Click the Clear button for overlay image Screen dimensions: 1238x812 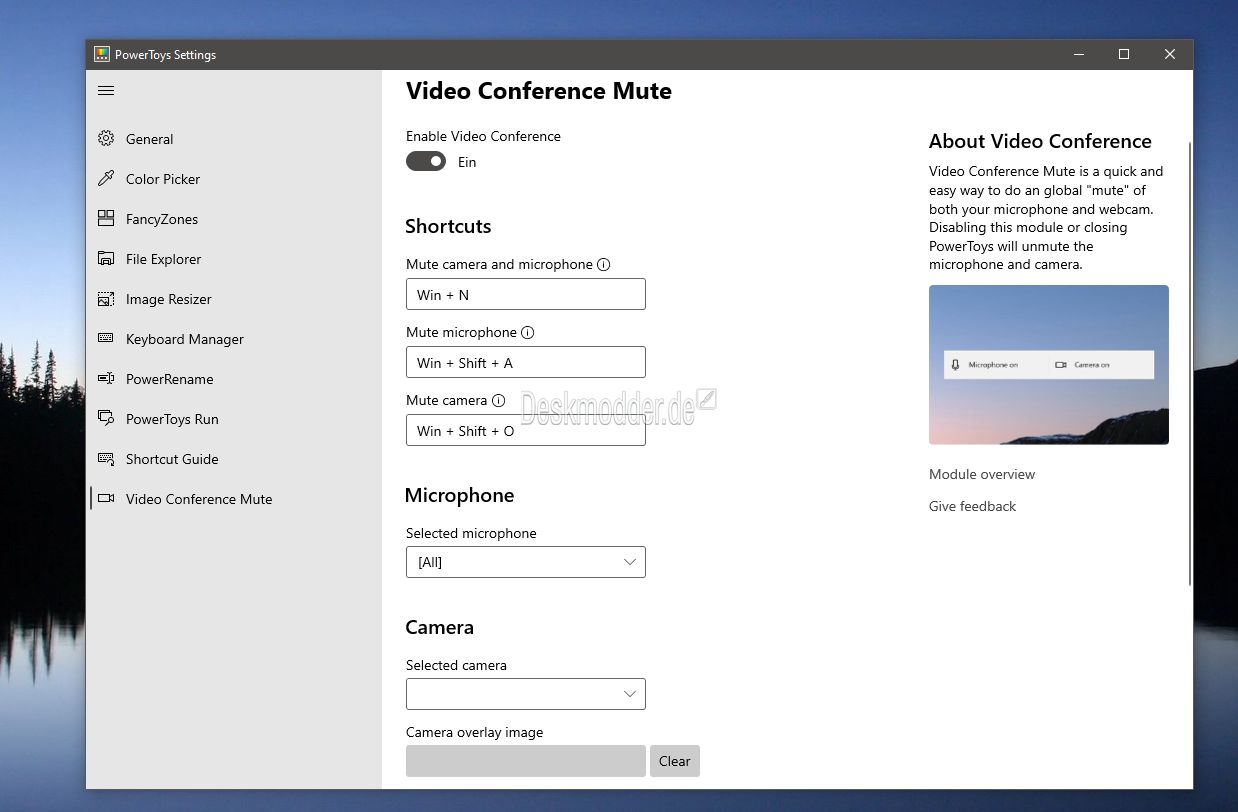point(675,761)
